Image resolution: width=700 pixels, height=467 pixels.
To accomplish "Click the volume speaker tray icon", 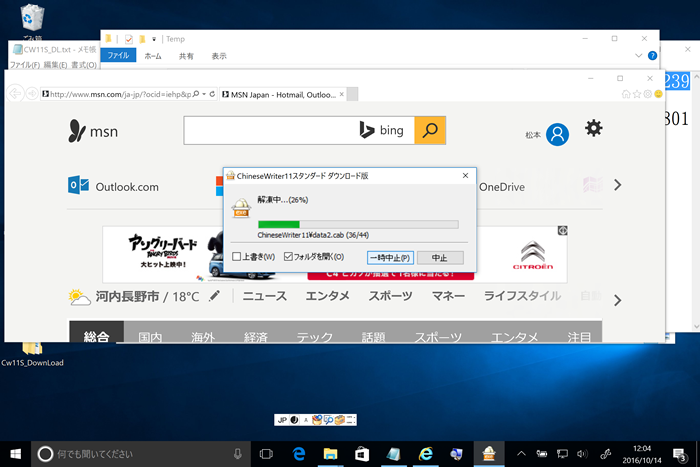I will pyautogui.click(x=582, y=454).
